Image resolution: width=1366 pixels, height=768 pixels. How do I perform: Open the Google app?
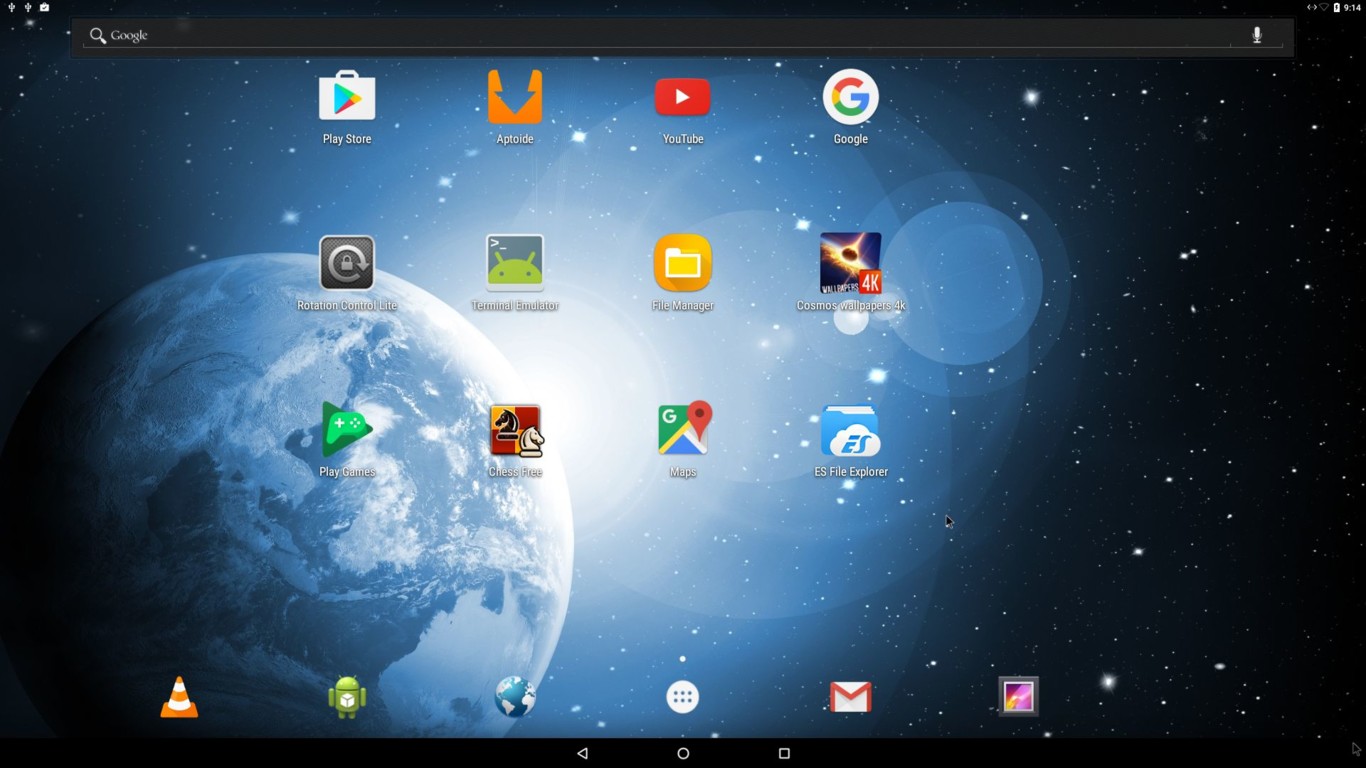pyautogui.click(x=851, y=97)
